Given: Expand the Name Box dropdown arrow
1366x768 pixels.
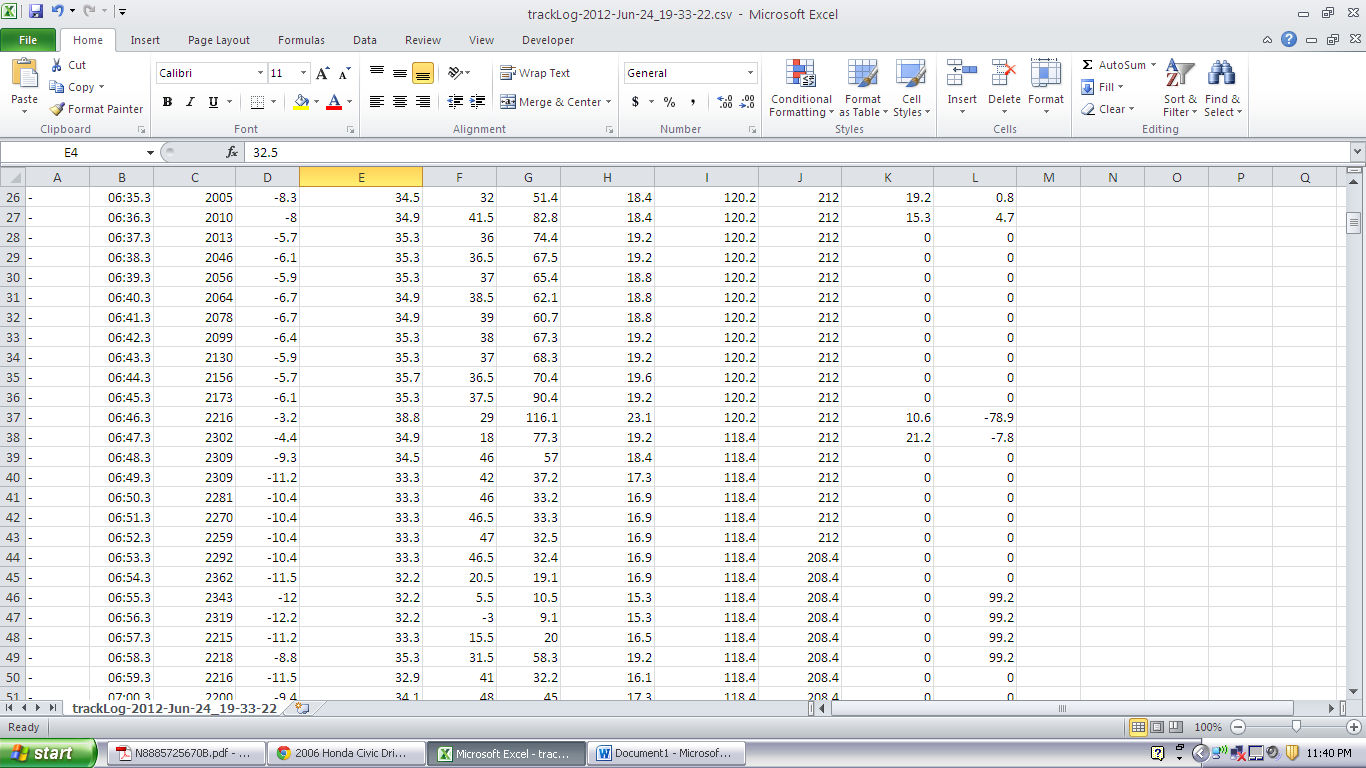Looking at the screenshot, I should (150, 152).
